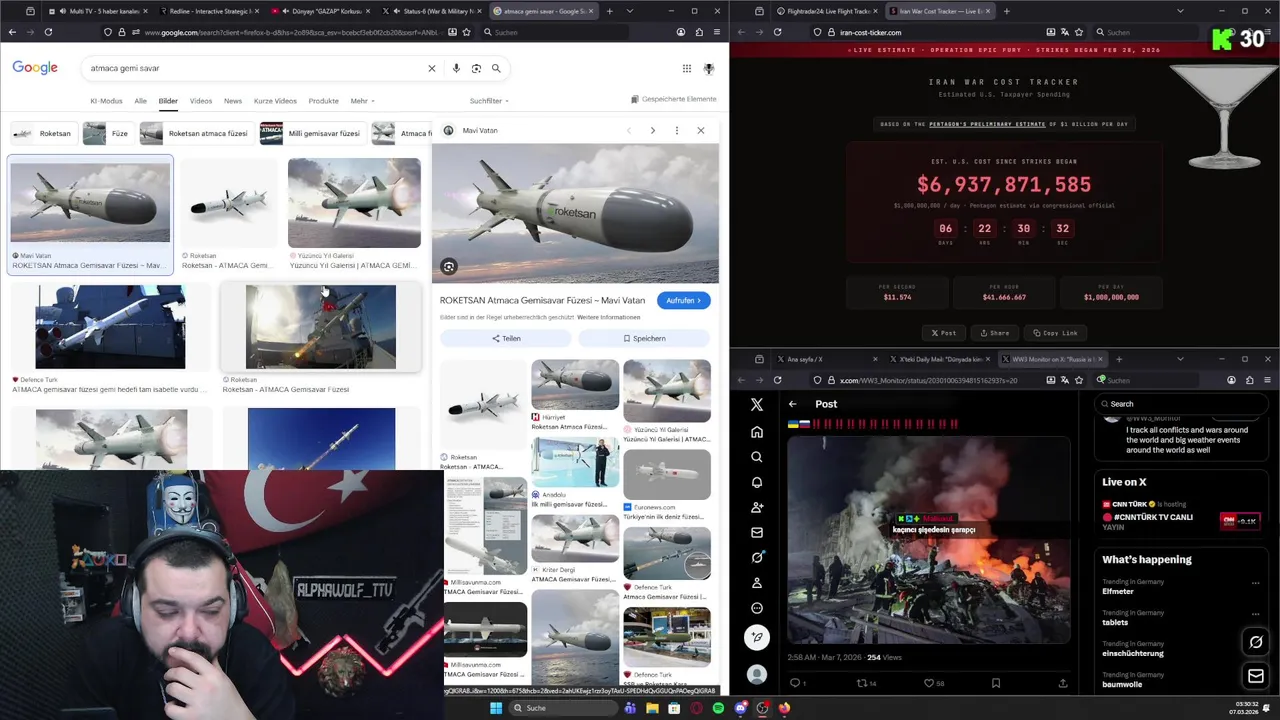Open Grok icon in the X sidebar
1280x720 pixels.
point(757,557)
